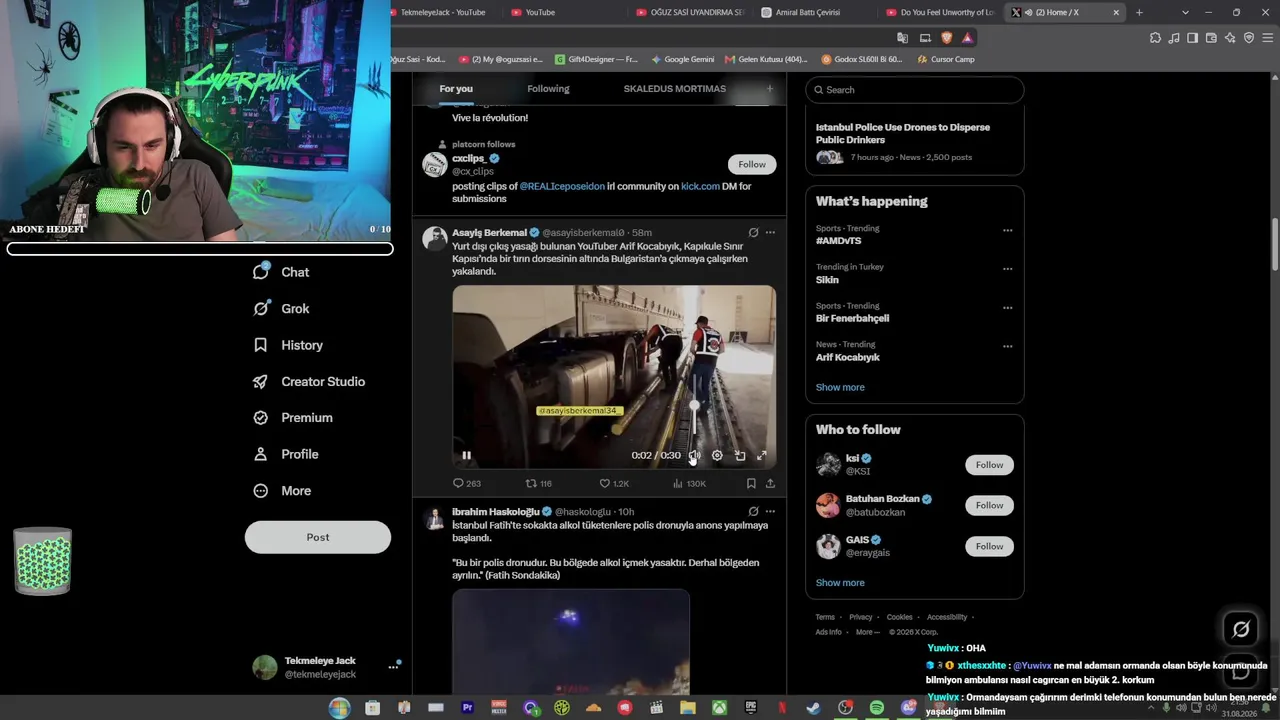Image resolution: width=1280 pixels, height=720 pixels.
Task: Open Chat from the X sidebar
Action: (281, 272)
